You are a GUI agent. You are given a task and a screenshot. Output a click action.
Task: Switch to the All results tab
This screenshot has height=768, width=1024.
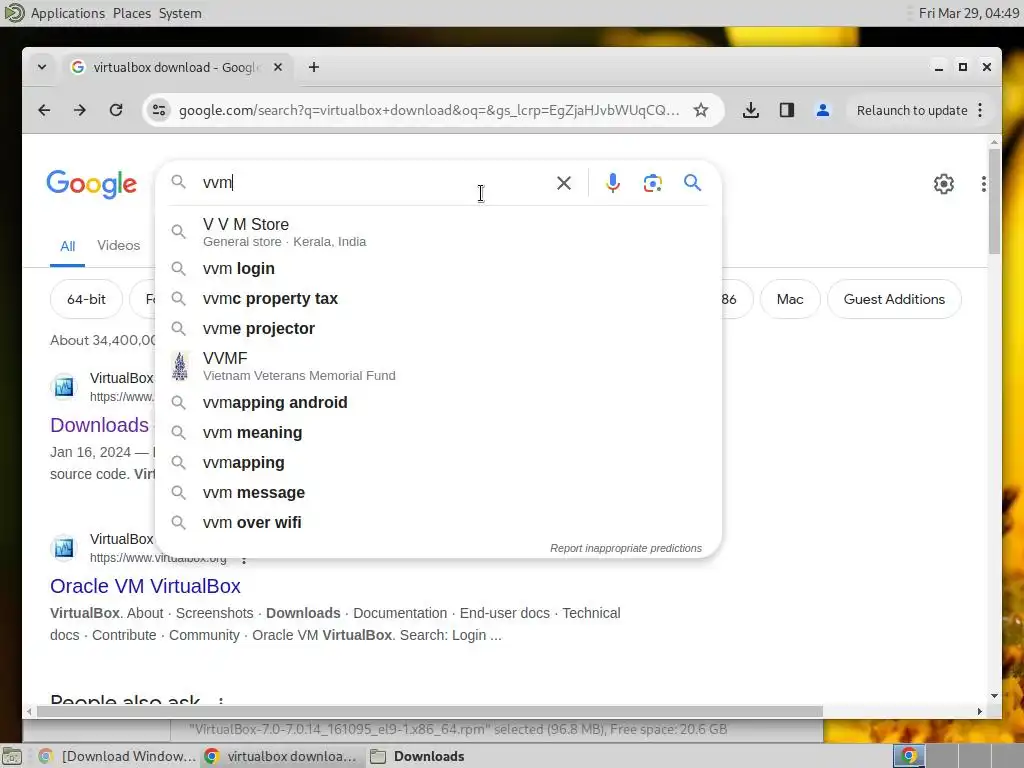click(x=67, y=246)
